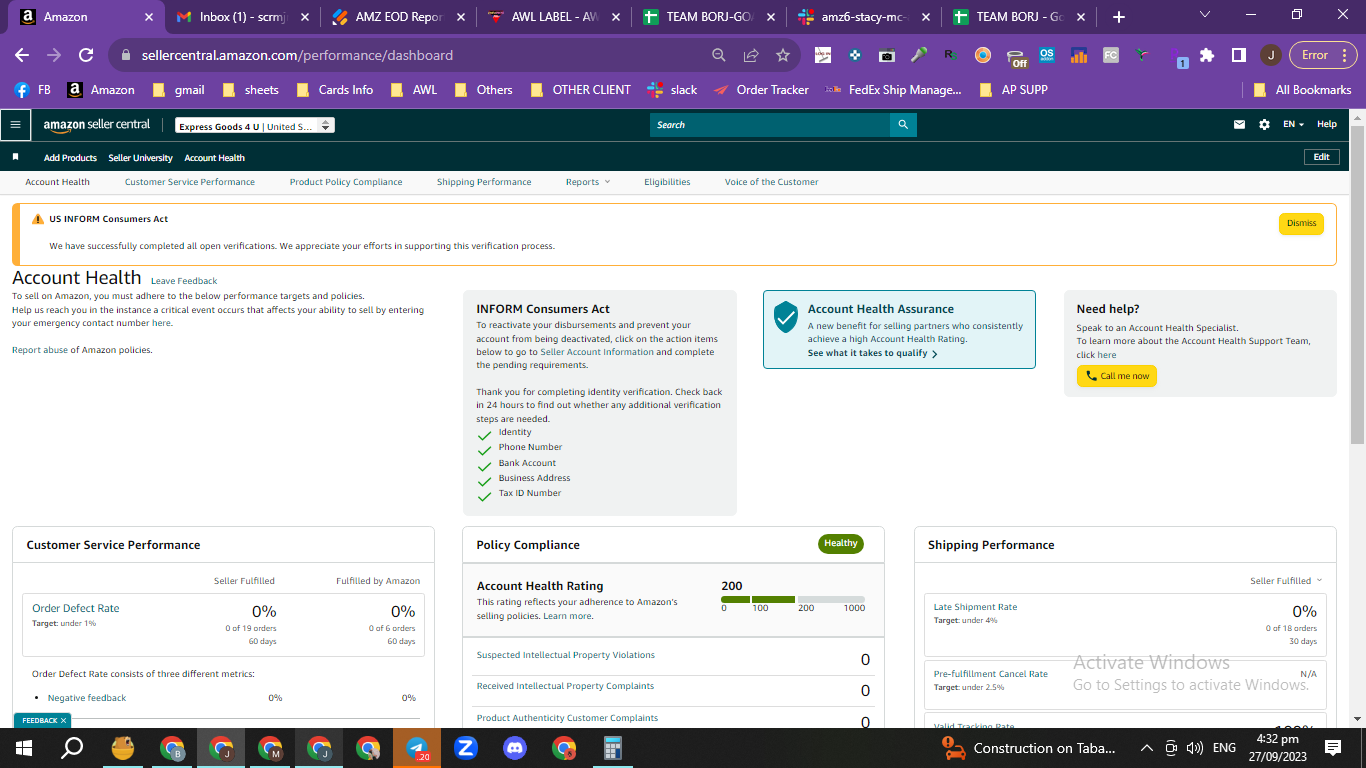This screenshot has width=1366, height=768.
Task: Open the Seller Account Information link
Action: pyautogui.click(x=597, y=352)
